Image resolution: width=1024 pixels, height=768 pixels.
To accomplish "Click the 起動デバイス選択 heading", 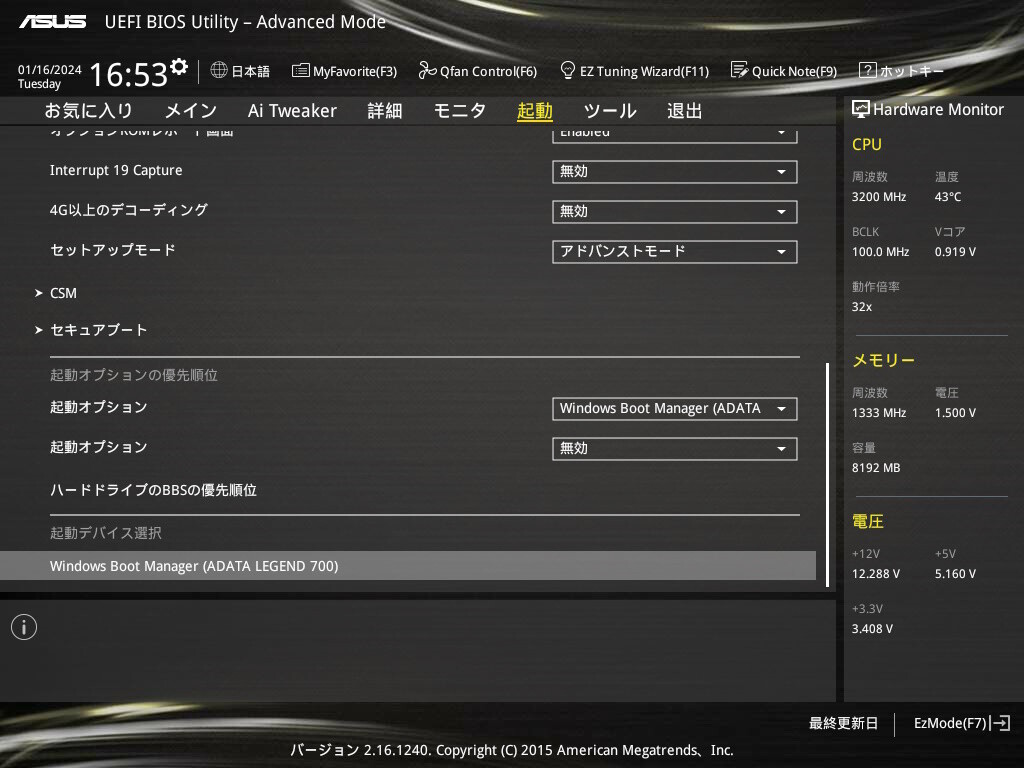I will click(106, 533).
